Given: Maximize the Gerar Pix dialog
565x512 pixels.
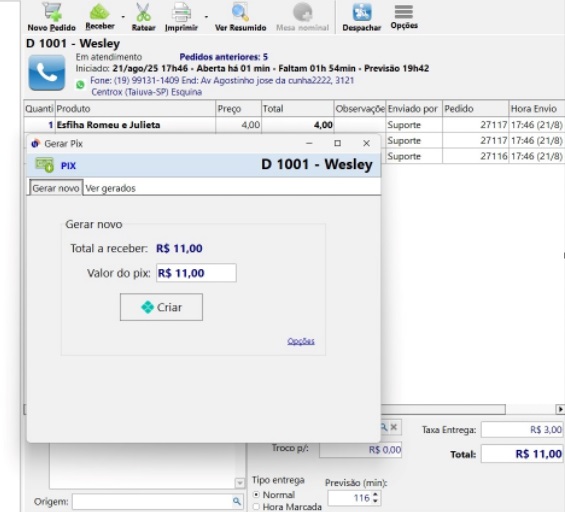Looking at the screenshot, I should pos(337,143).
